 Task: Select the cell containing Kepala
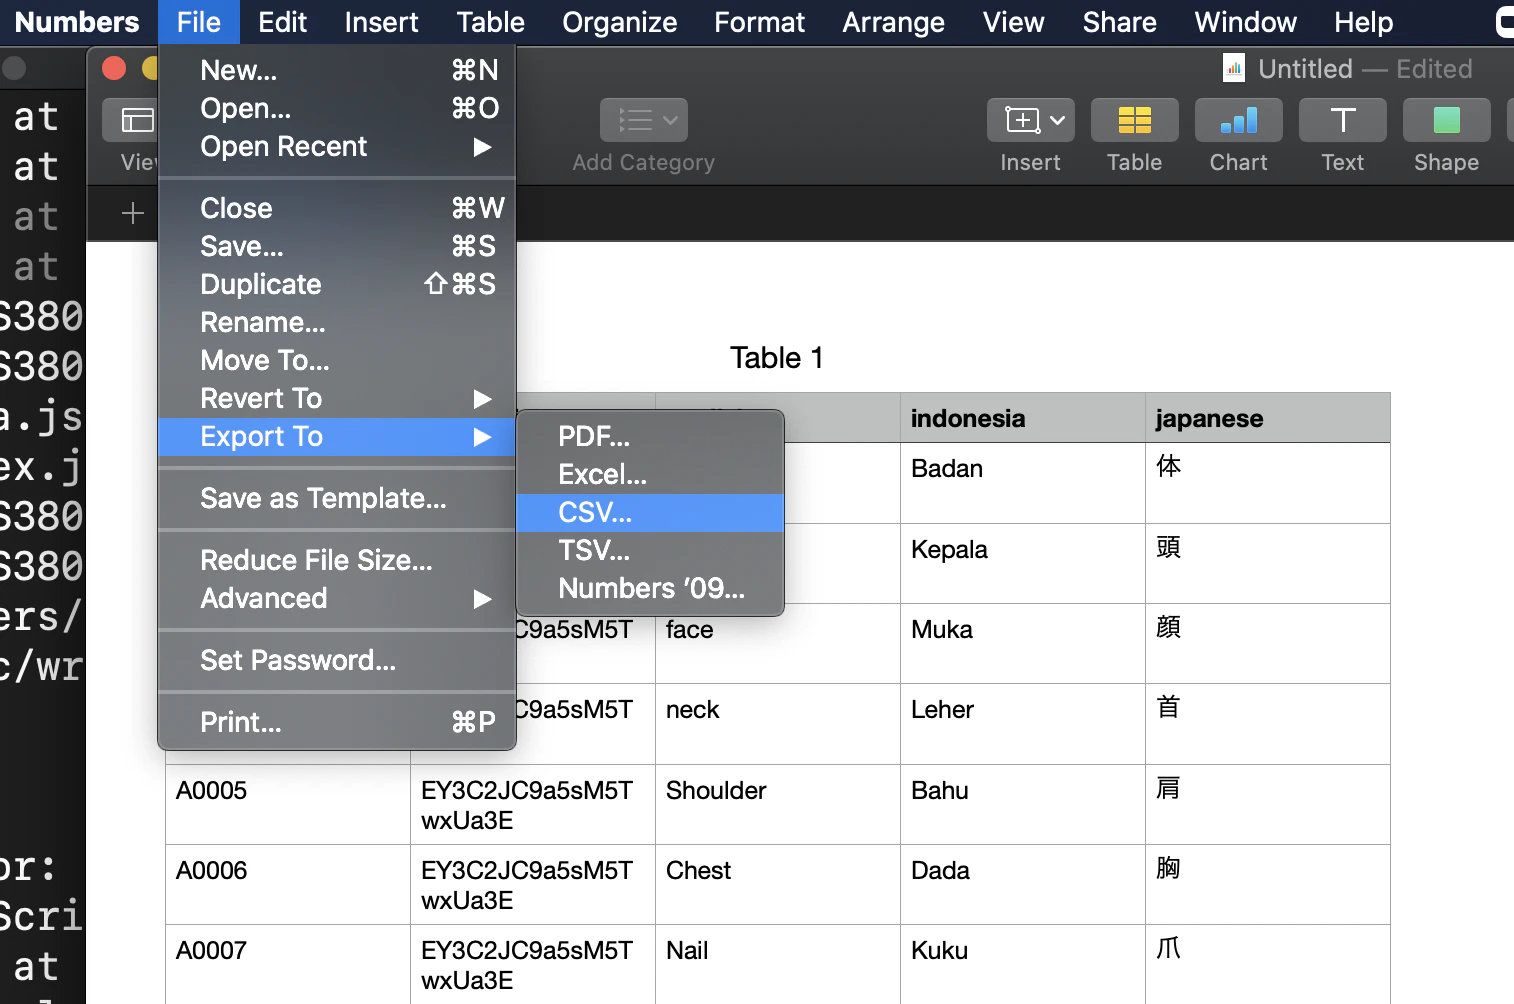coord(1023,564)
